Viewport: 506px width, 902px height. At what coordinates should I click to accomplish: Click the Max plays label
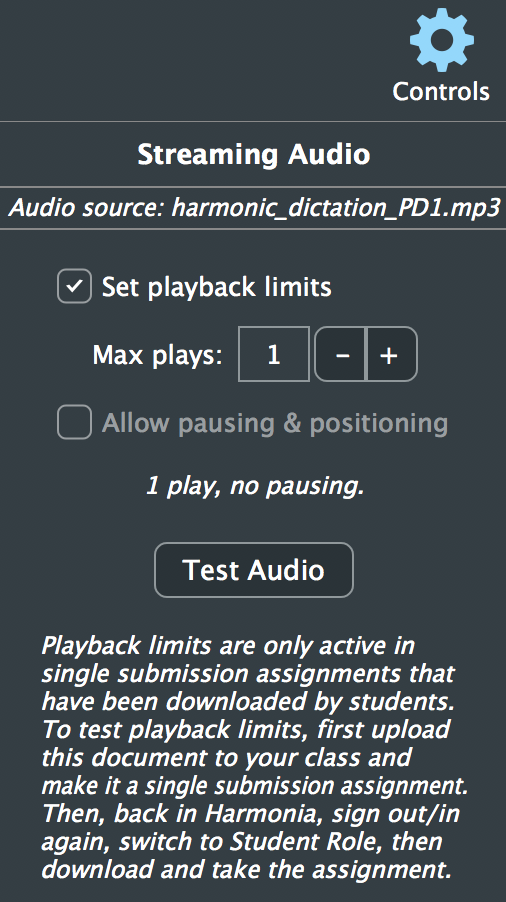[x=158, y=355]
